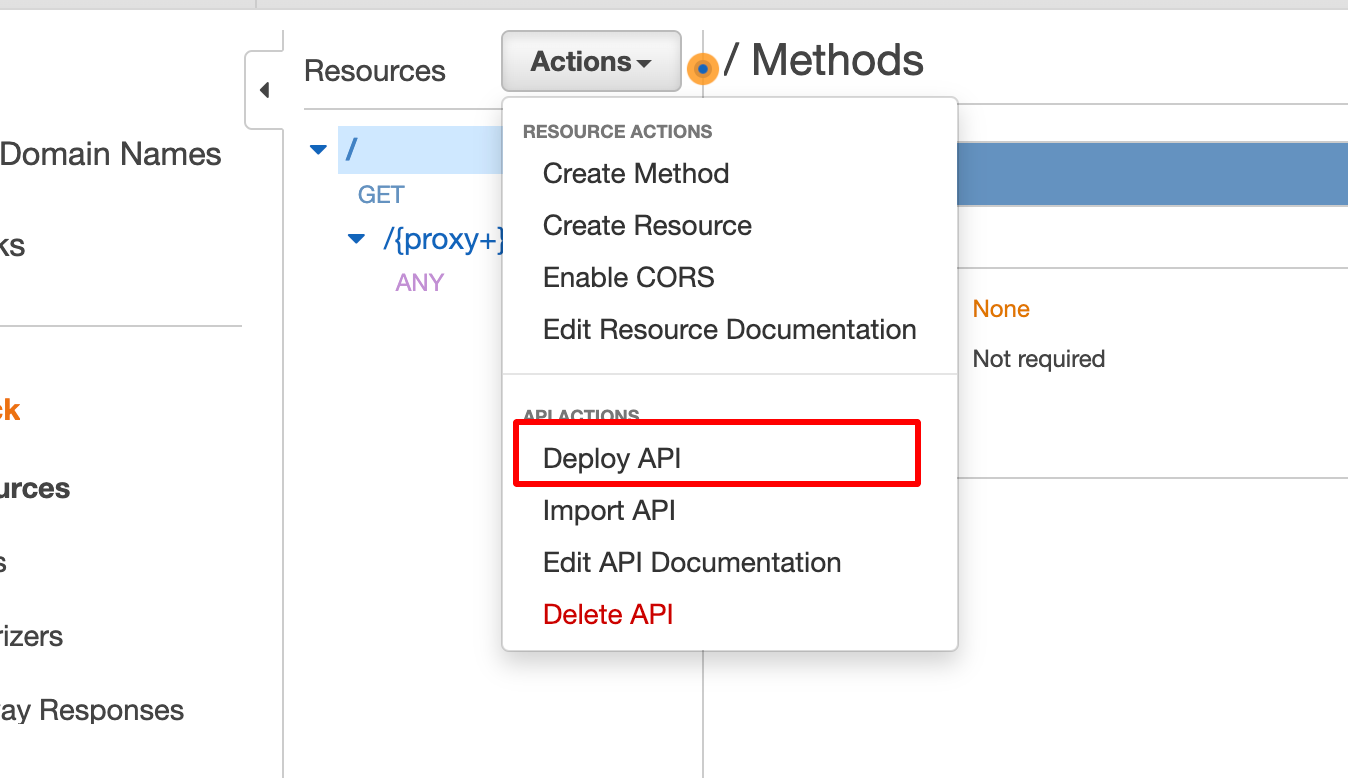Collapse the root / resource triangle
The width and height of the screenshot is (1348, 778).
click(318, 150)
